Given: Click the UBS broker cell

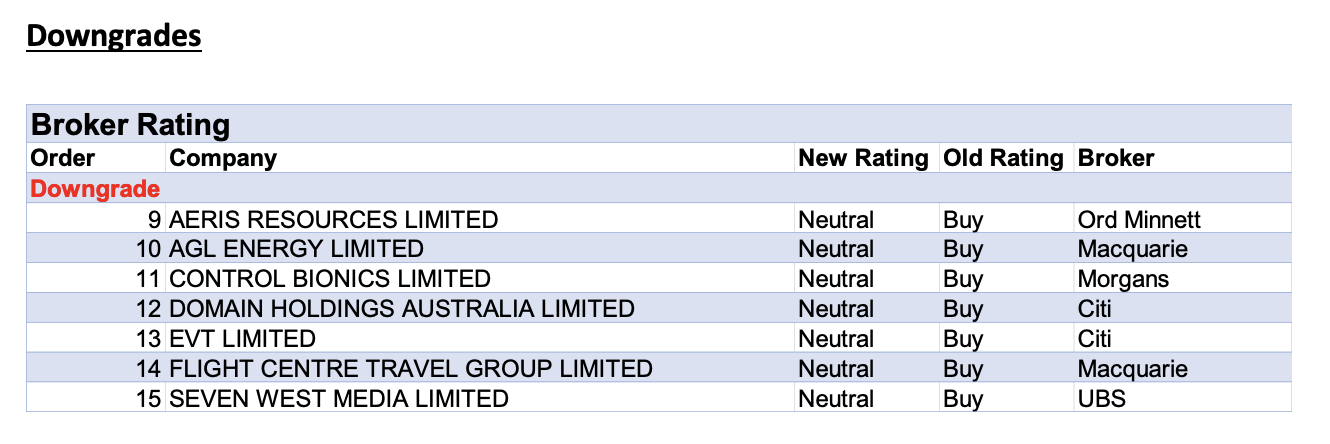Looking at the screenshot, I should click(1102, 399).
